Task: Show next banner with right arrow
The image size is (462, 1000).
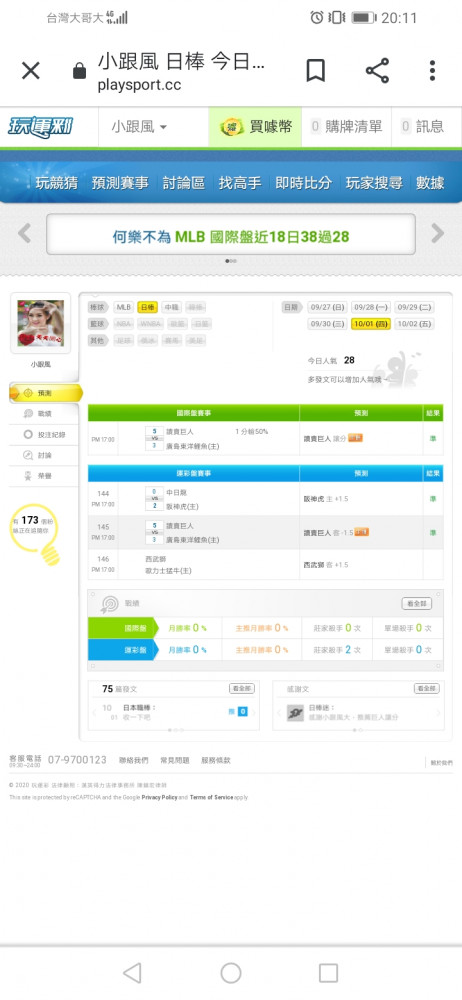Action: pyautogui.click(x=438, y=233)
